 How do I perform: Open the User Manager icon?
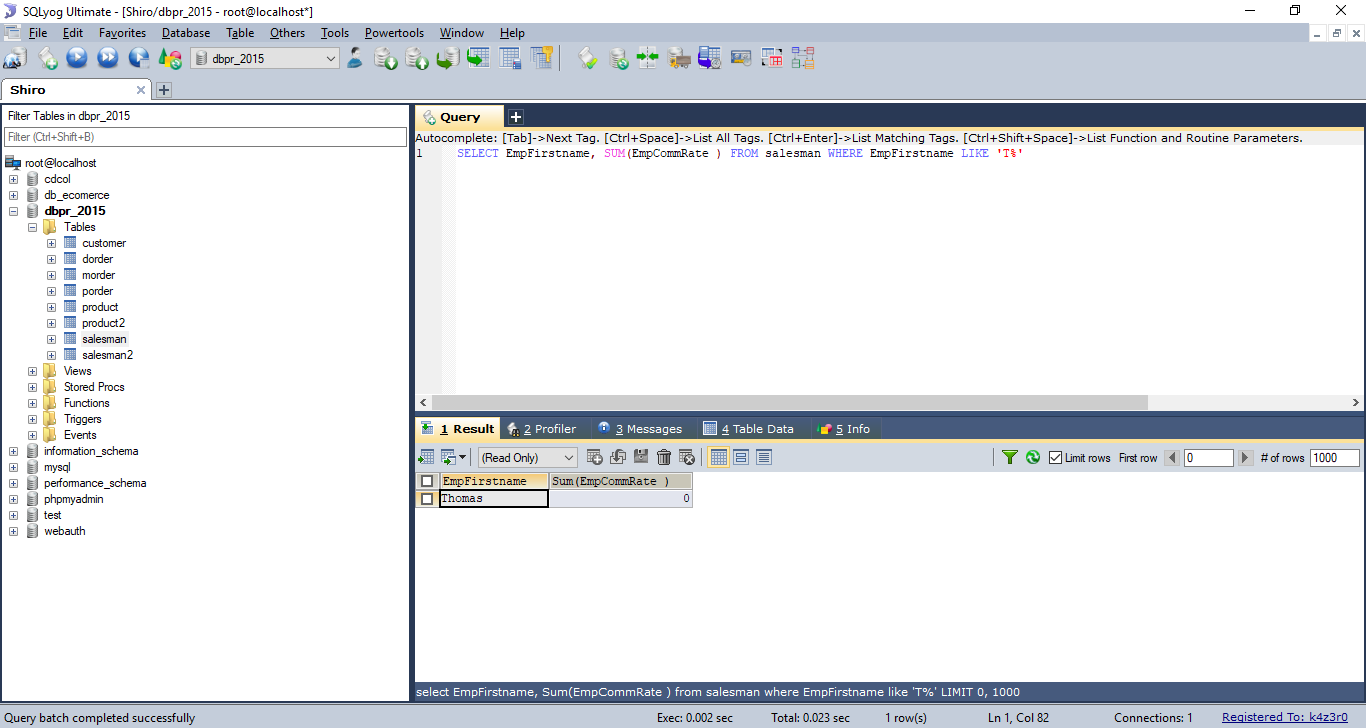tap(355, 58)
